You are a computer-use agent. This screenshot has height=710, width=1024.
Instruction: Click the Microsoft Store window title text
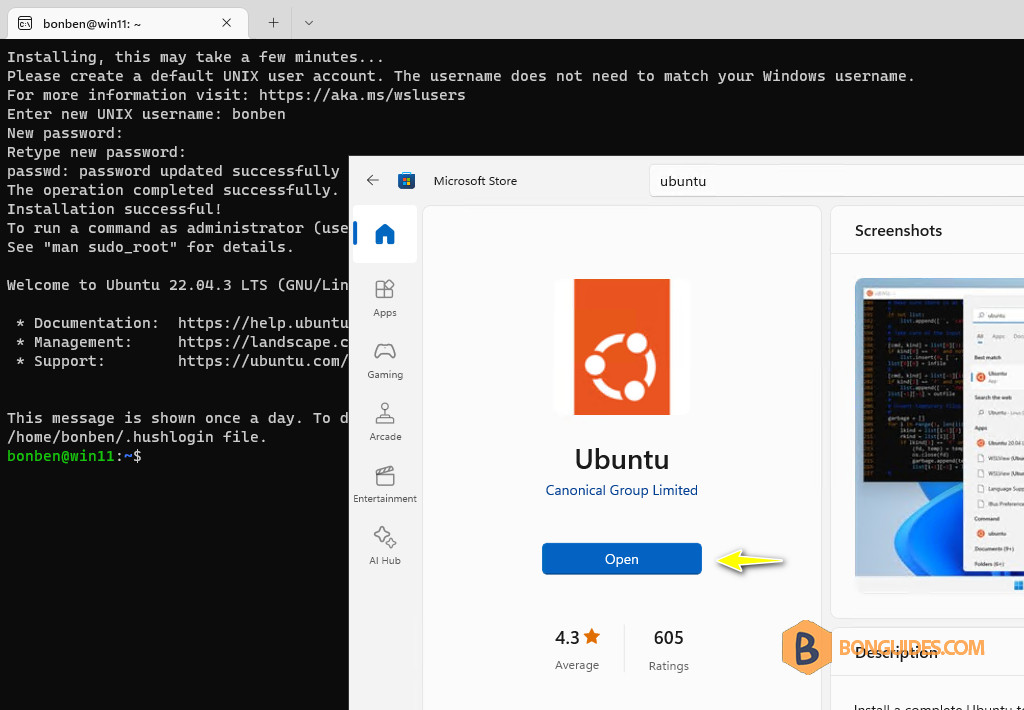pyautogui.click(x=475, y=181)
